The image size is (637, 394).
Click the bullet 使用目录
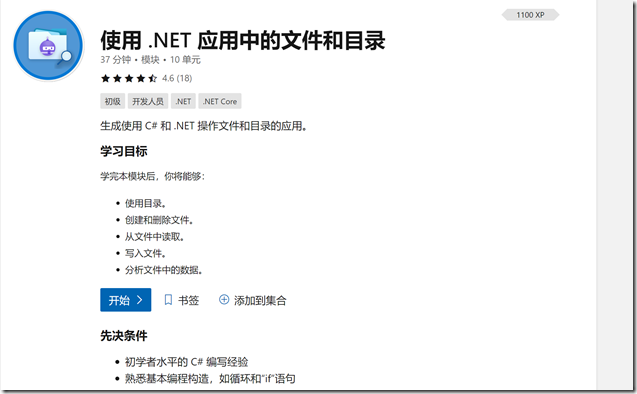(x=145, y=203)
